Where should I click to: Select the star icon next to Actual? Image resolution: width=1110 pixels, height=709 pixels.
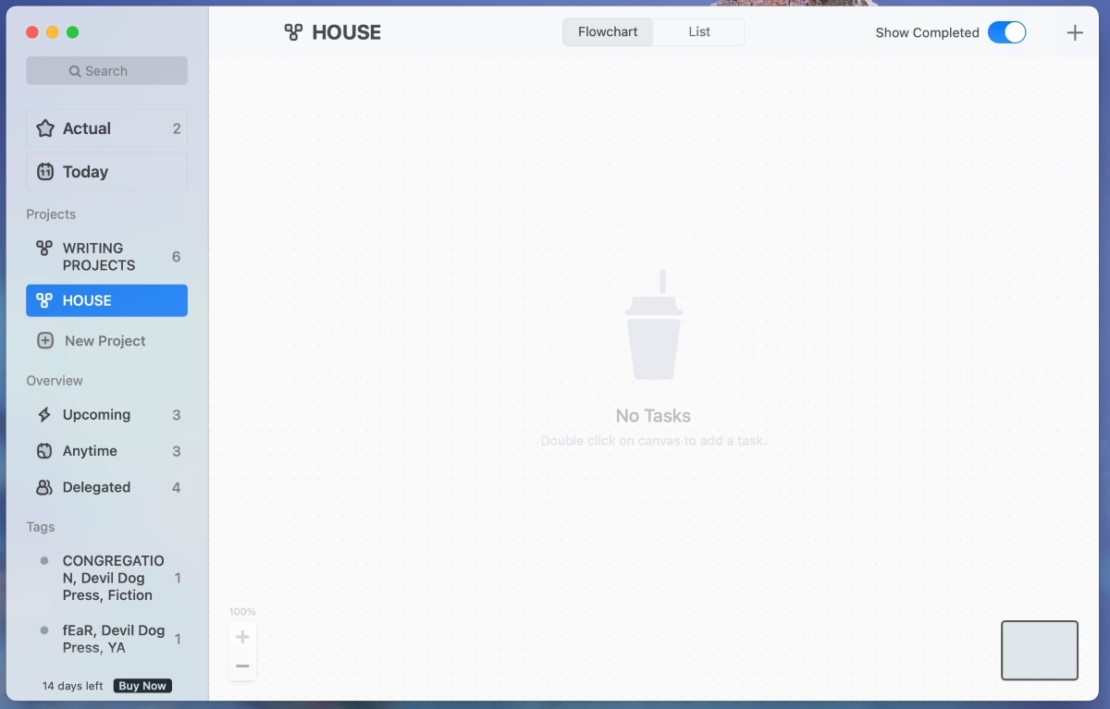click(x=45, y=128)
